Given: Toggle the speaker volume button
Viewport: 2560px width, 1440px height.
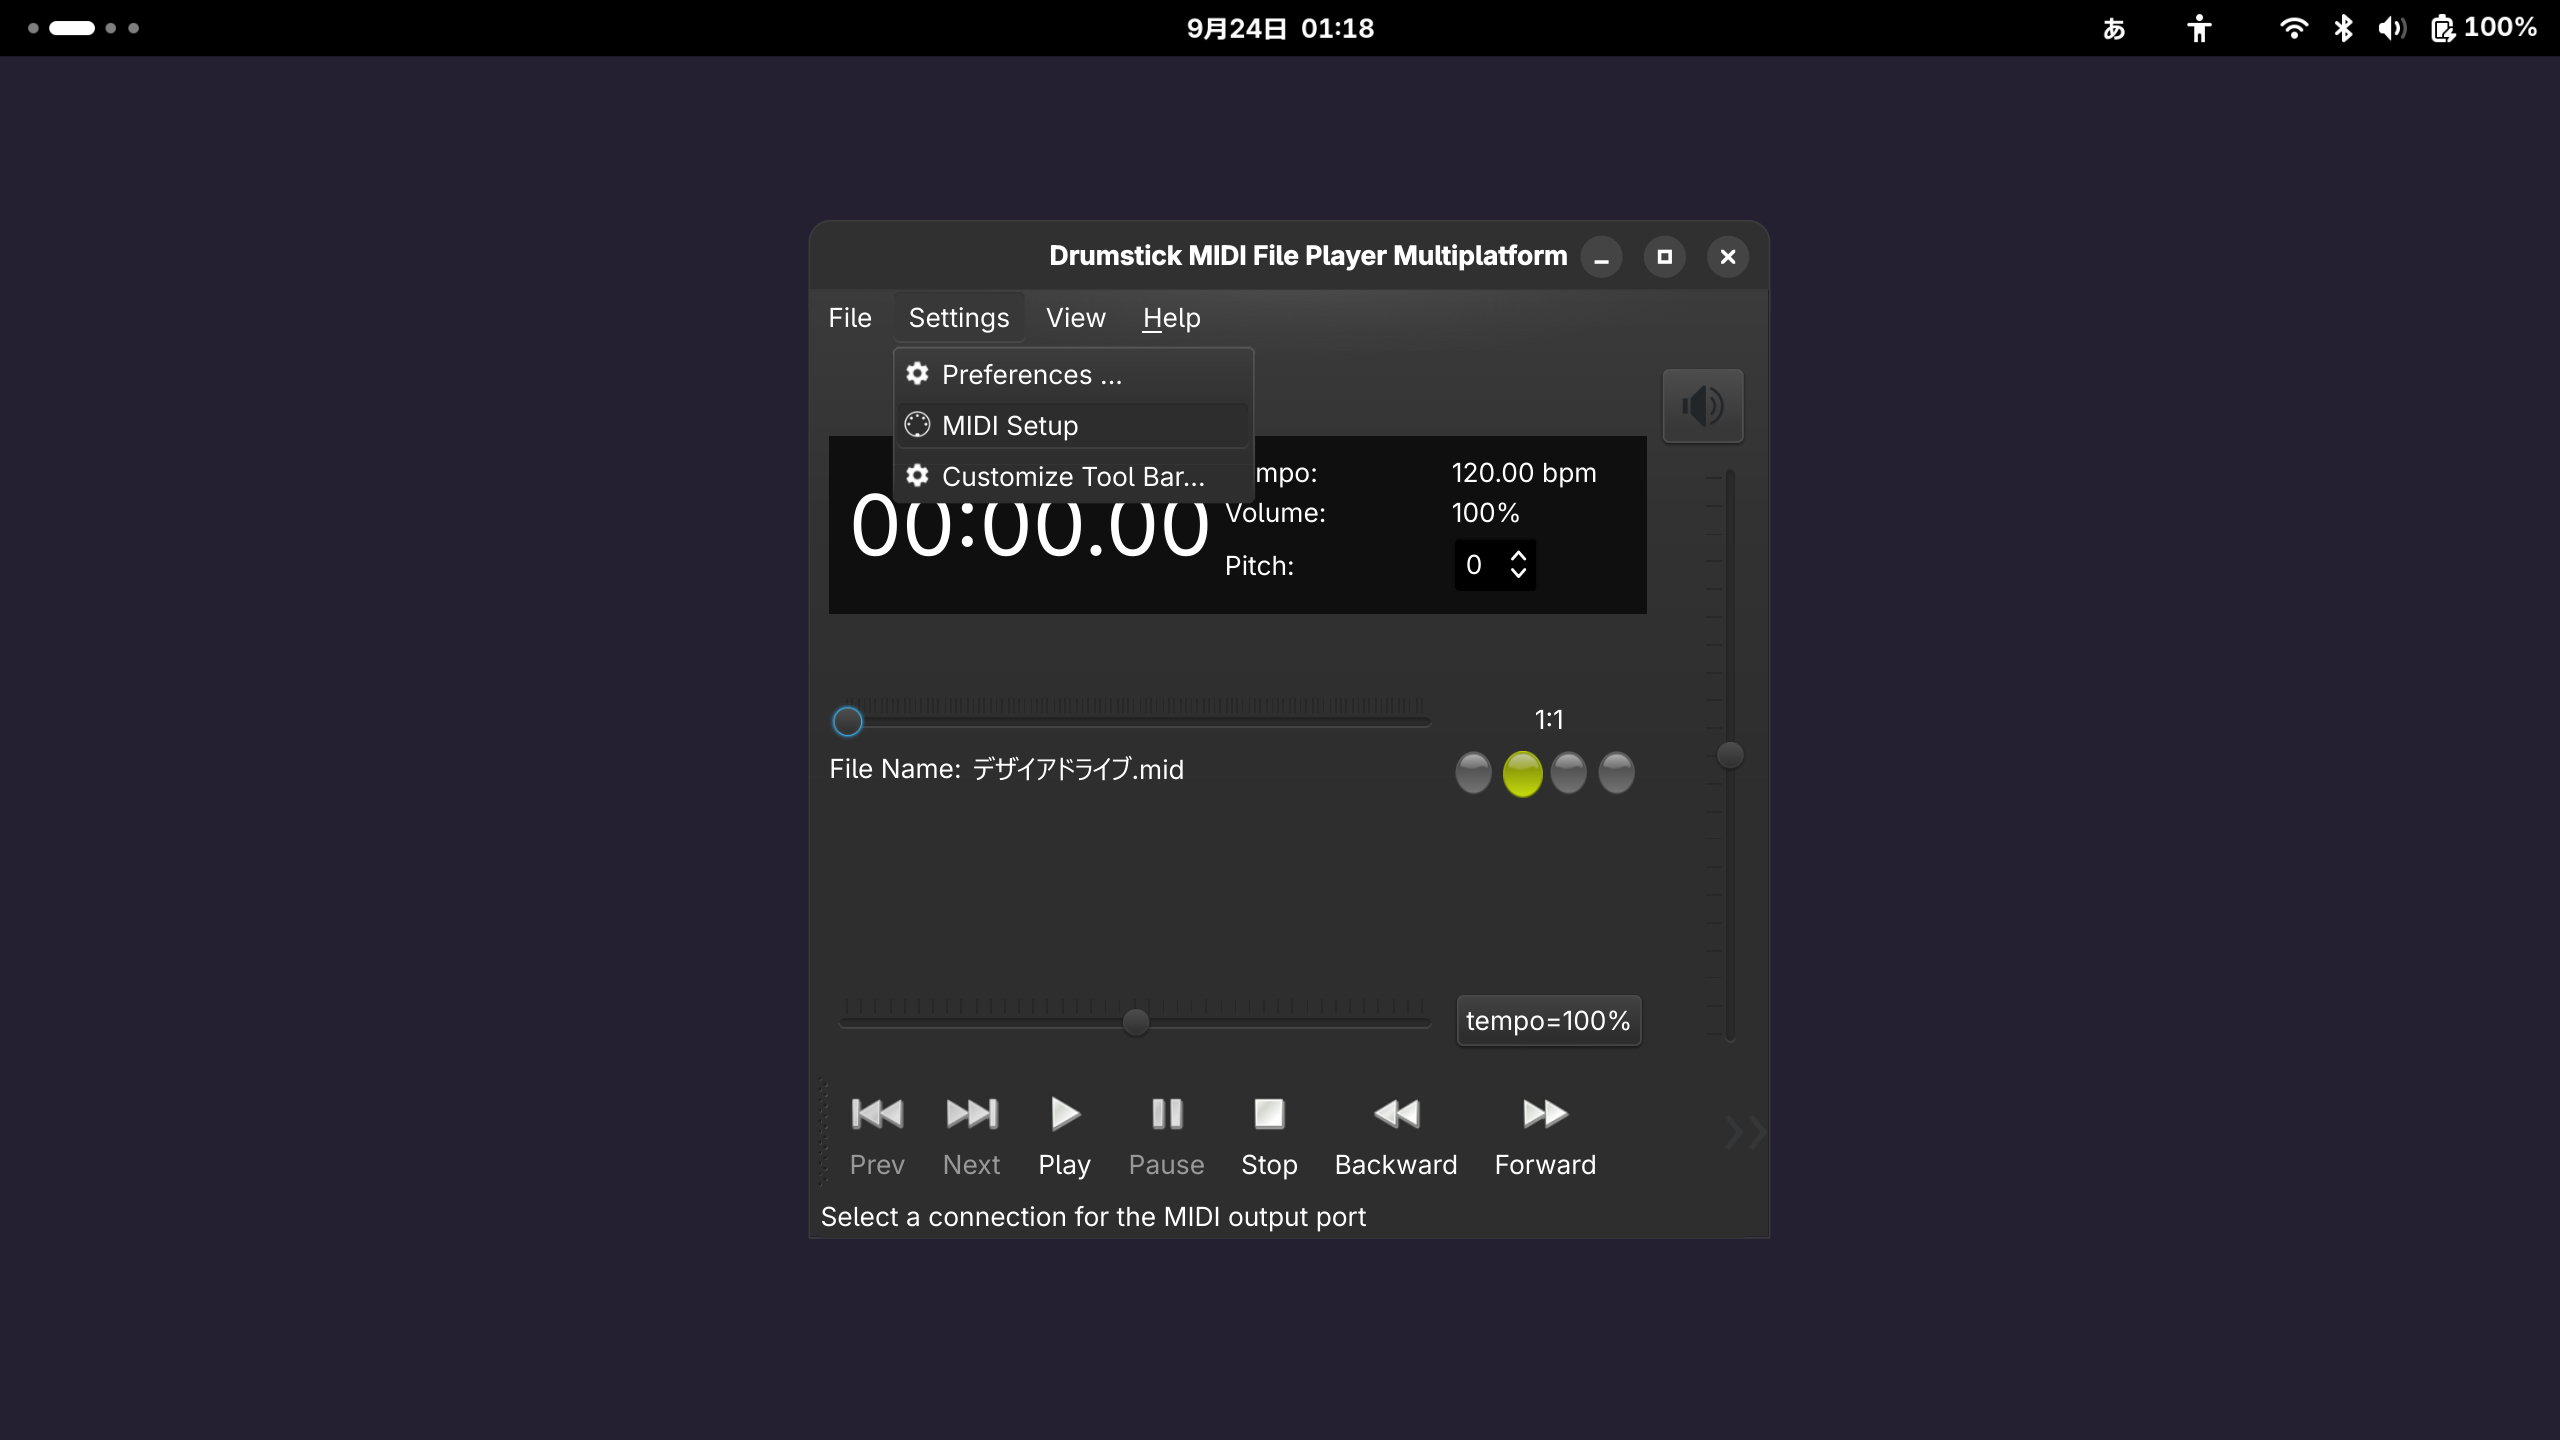Looking at the screenshot, I should pos(1703,406).
